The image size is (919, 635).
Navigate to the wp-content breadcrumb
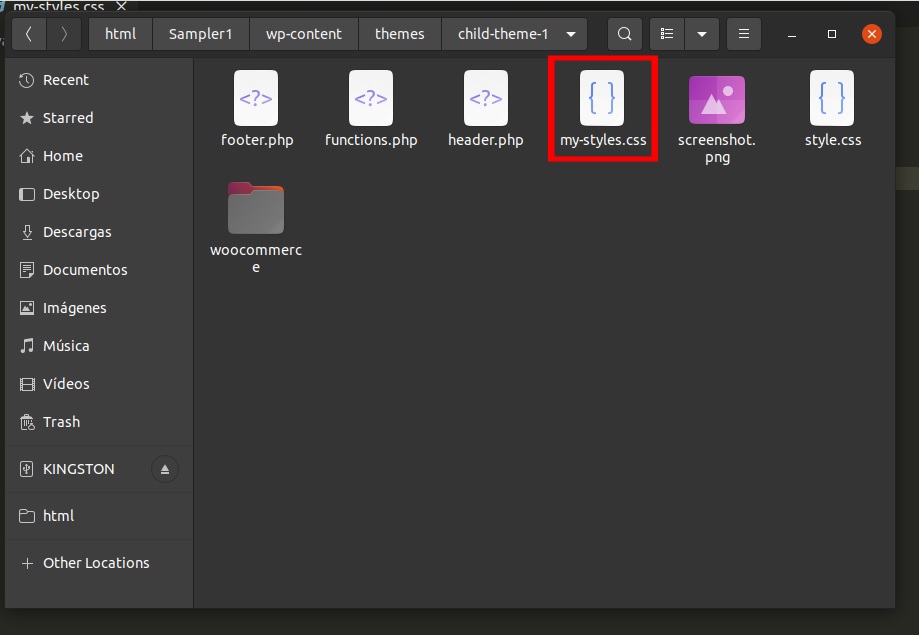click(304, 34)
